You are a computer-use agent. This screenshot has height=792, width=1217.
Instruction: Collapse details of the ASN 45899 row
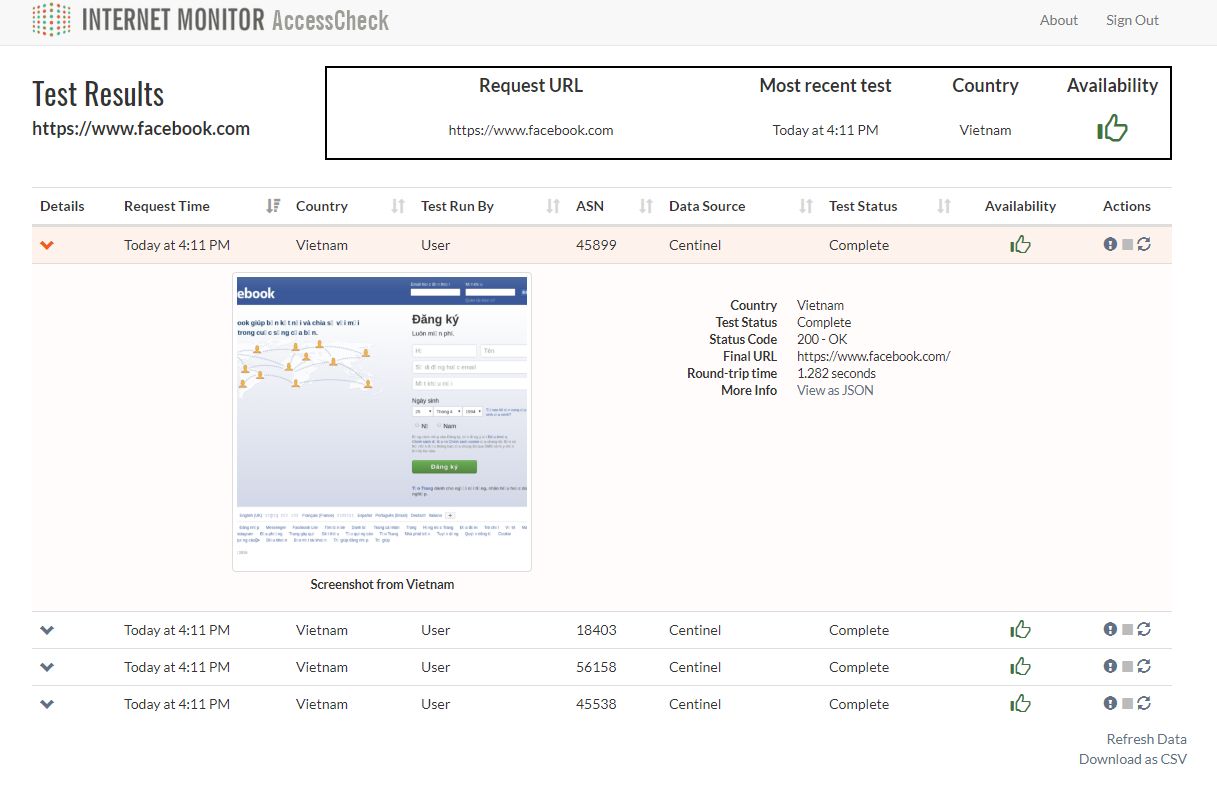pos(47,245)
